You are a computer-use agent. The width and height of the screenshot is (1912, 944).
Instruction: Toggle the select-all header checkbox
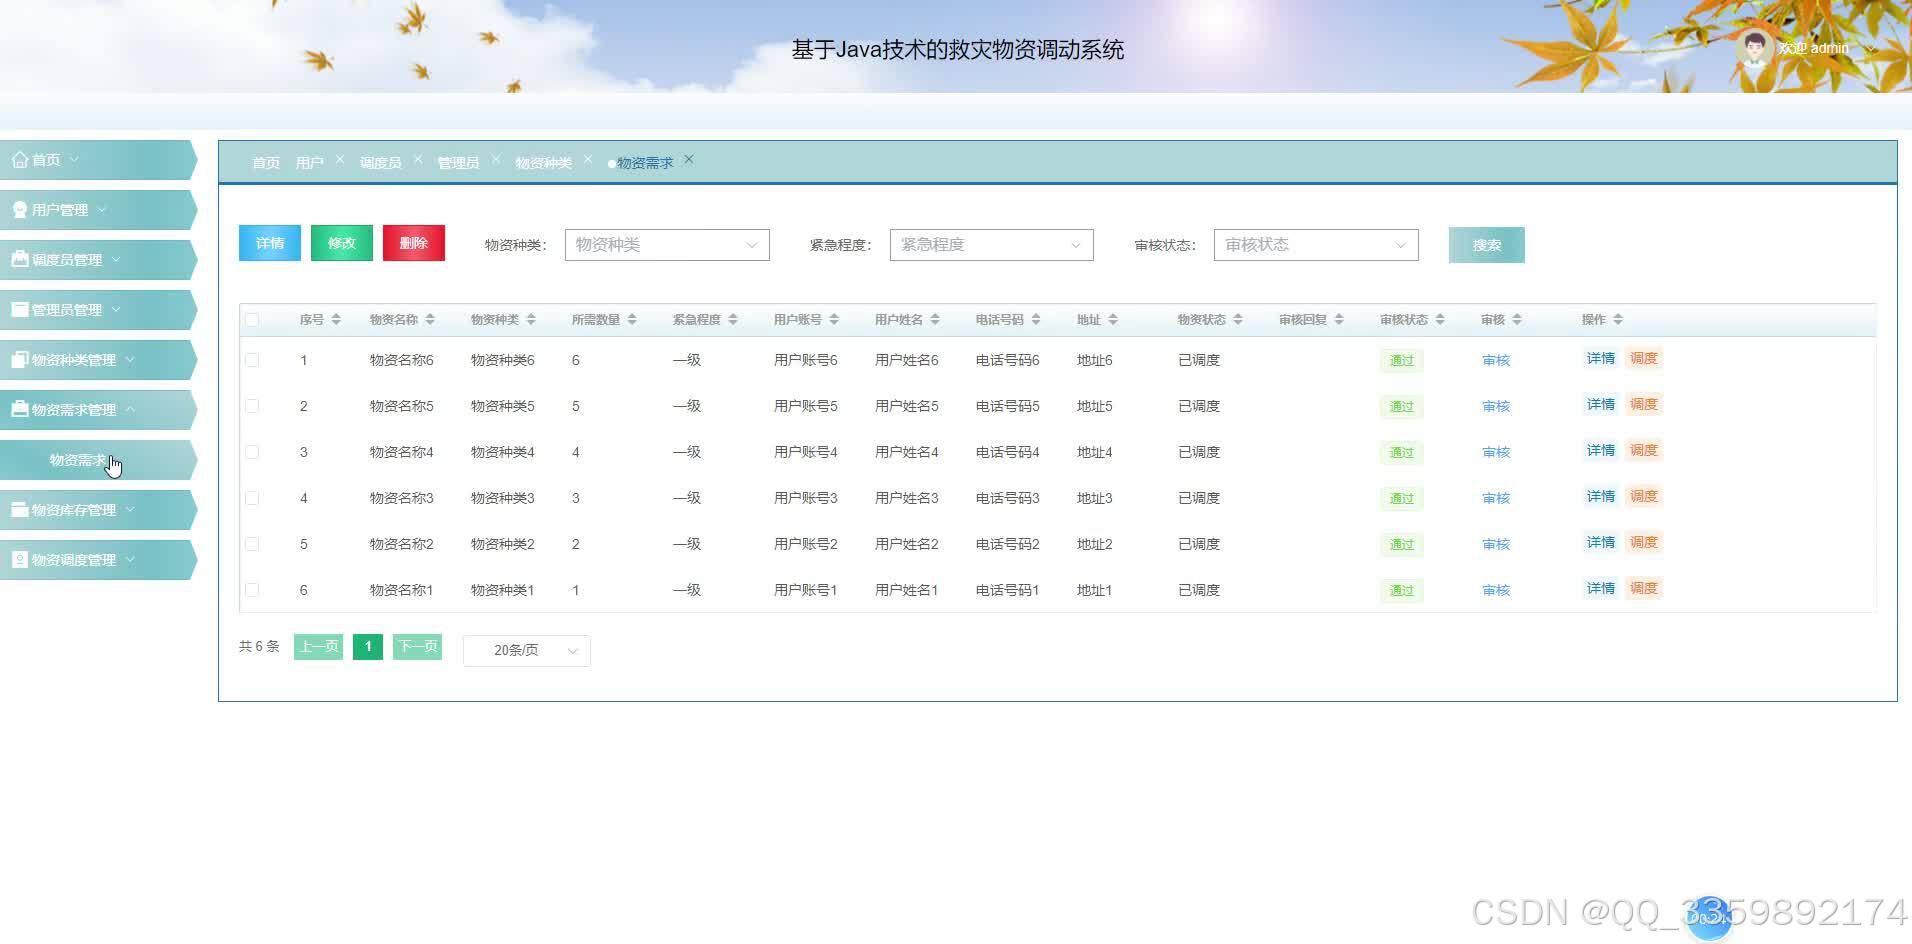(252, 320)
